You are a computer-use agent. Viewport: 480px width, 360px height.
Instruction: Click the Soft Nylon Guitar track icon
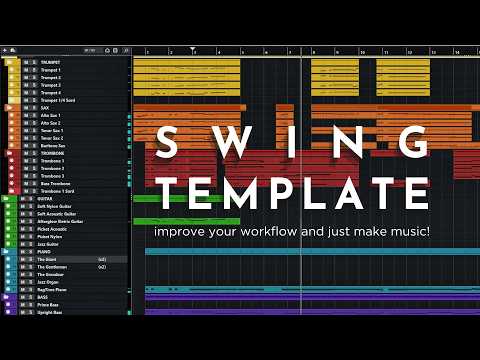8,206
